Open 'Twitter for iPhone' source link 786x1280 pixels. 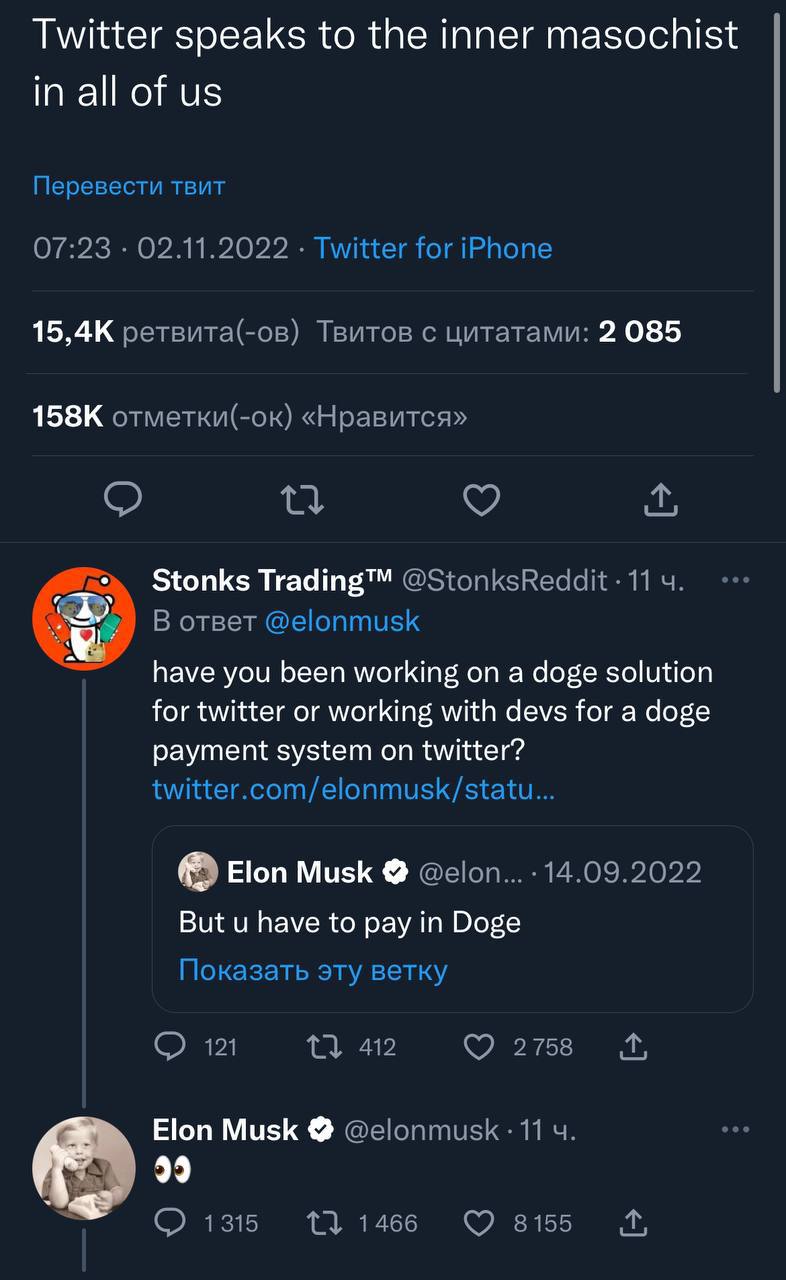tap(433, 248)
